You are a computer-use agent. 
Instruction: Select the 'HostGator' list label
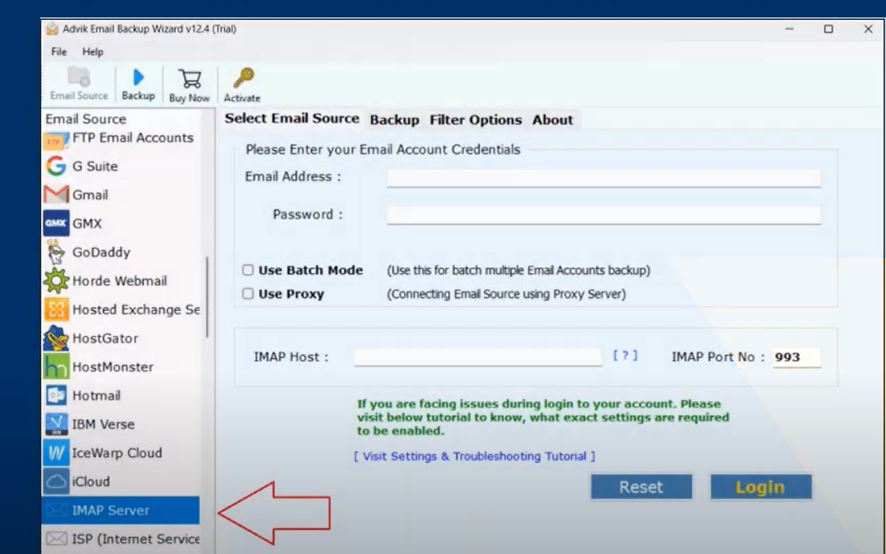click(x=105, y=338)
